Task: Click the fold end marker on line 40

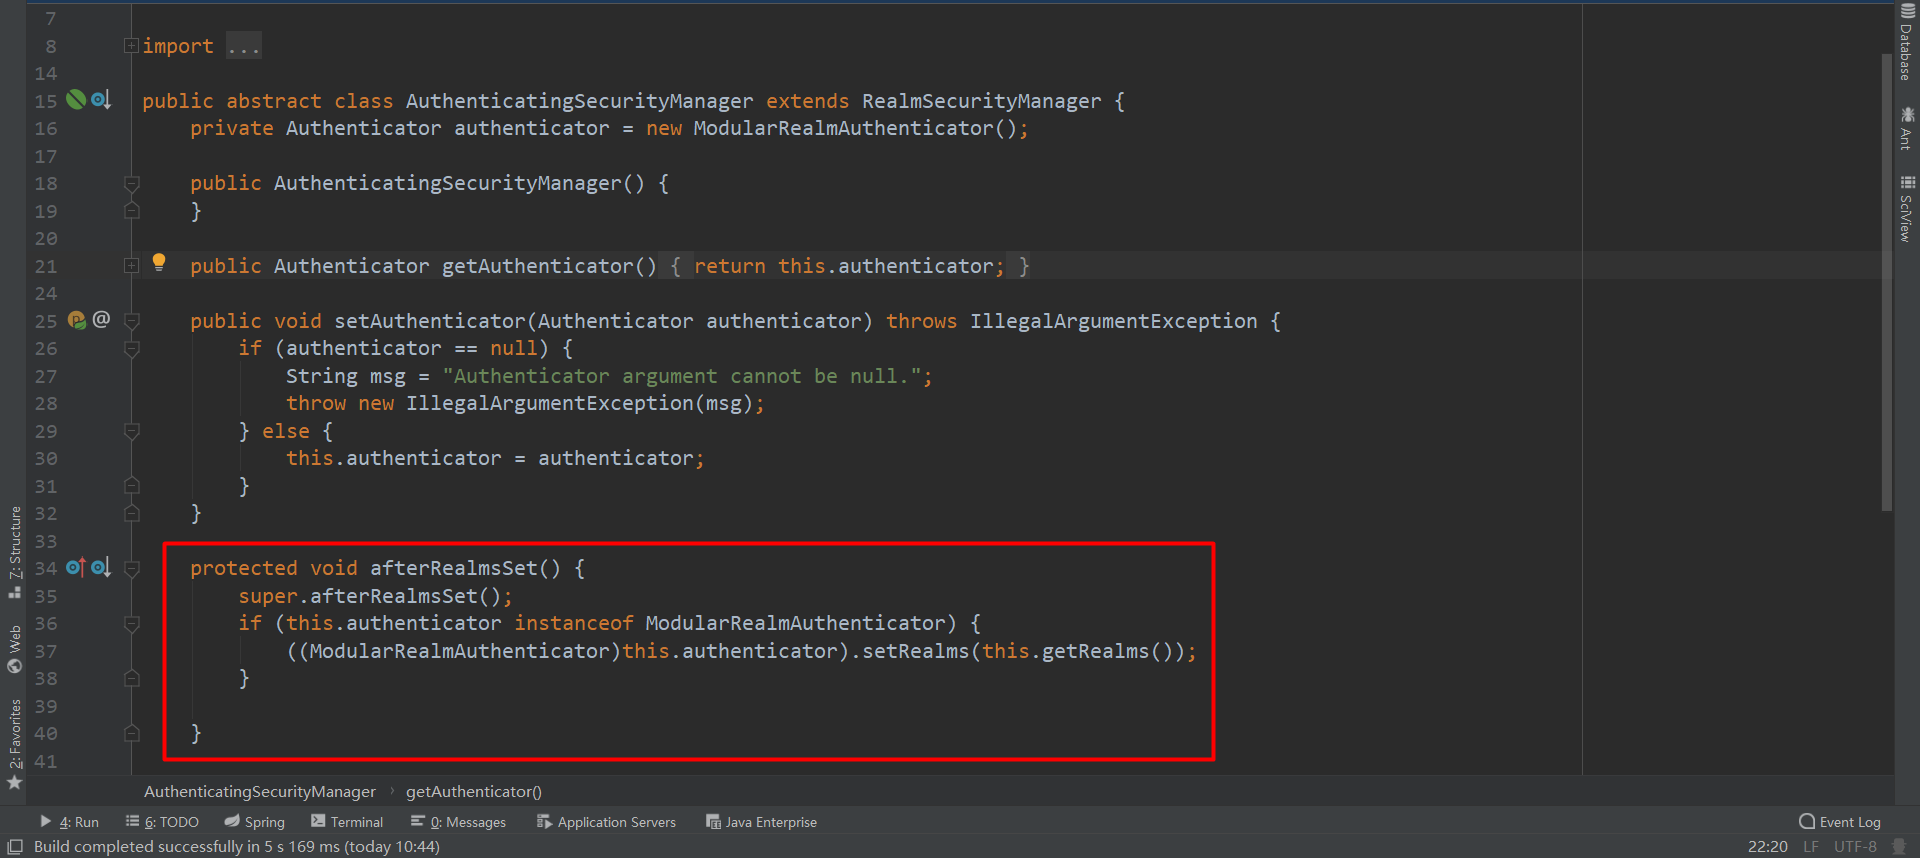Action: tap(131, 733)
